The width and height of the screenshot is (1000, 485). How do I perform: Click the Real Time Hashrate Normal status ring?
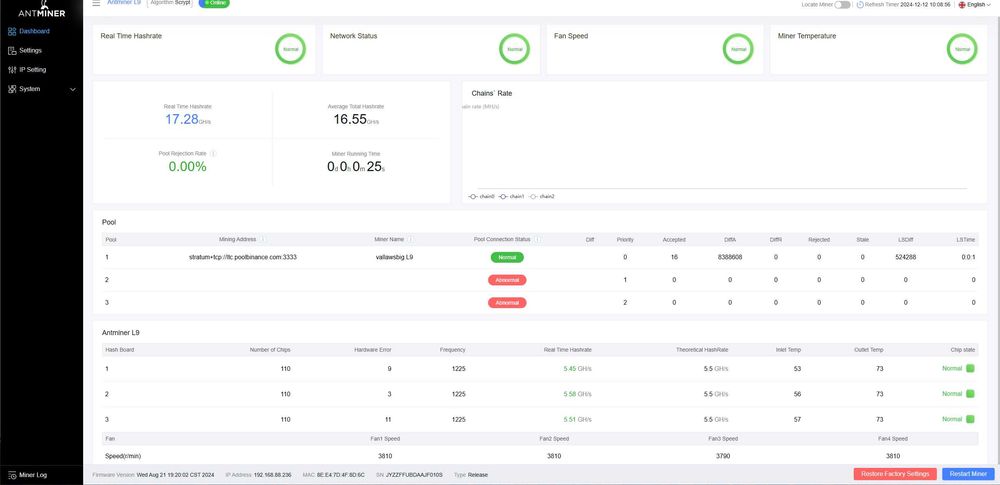click(291, 49)
